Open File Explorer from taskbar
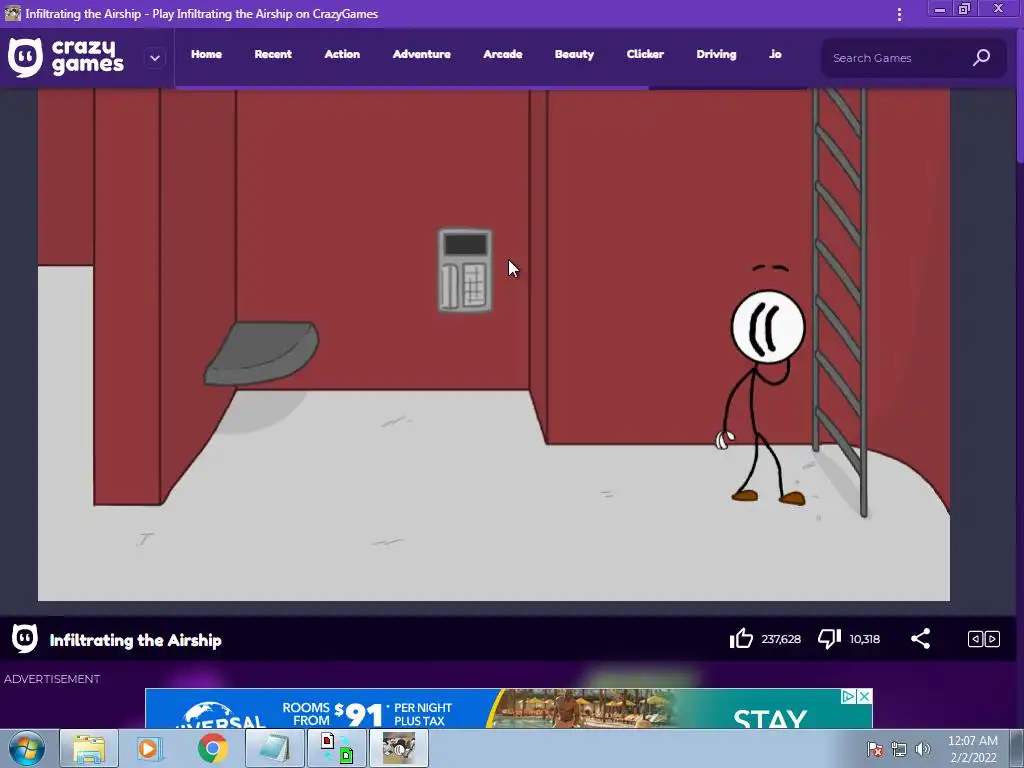This screenshot has width=1024, height=768. (x=89, y=748)
